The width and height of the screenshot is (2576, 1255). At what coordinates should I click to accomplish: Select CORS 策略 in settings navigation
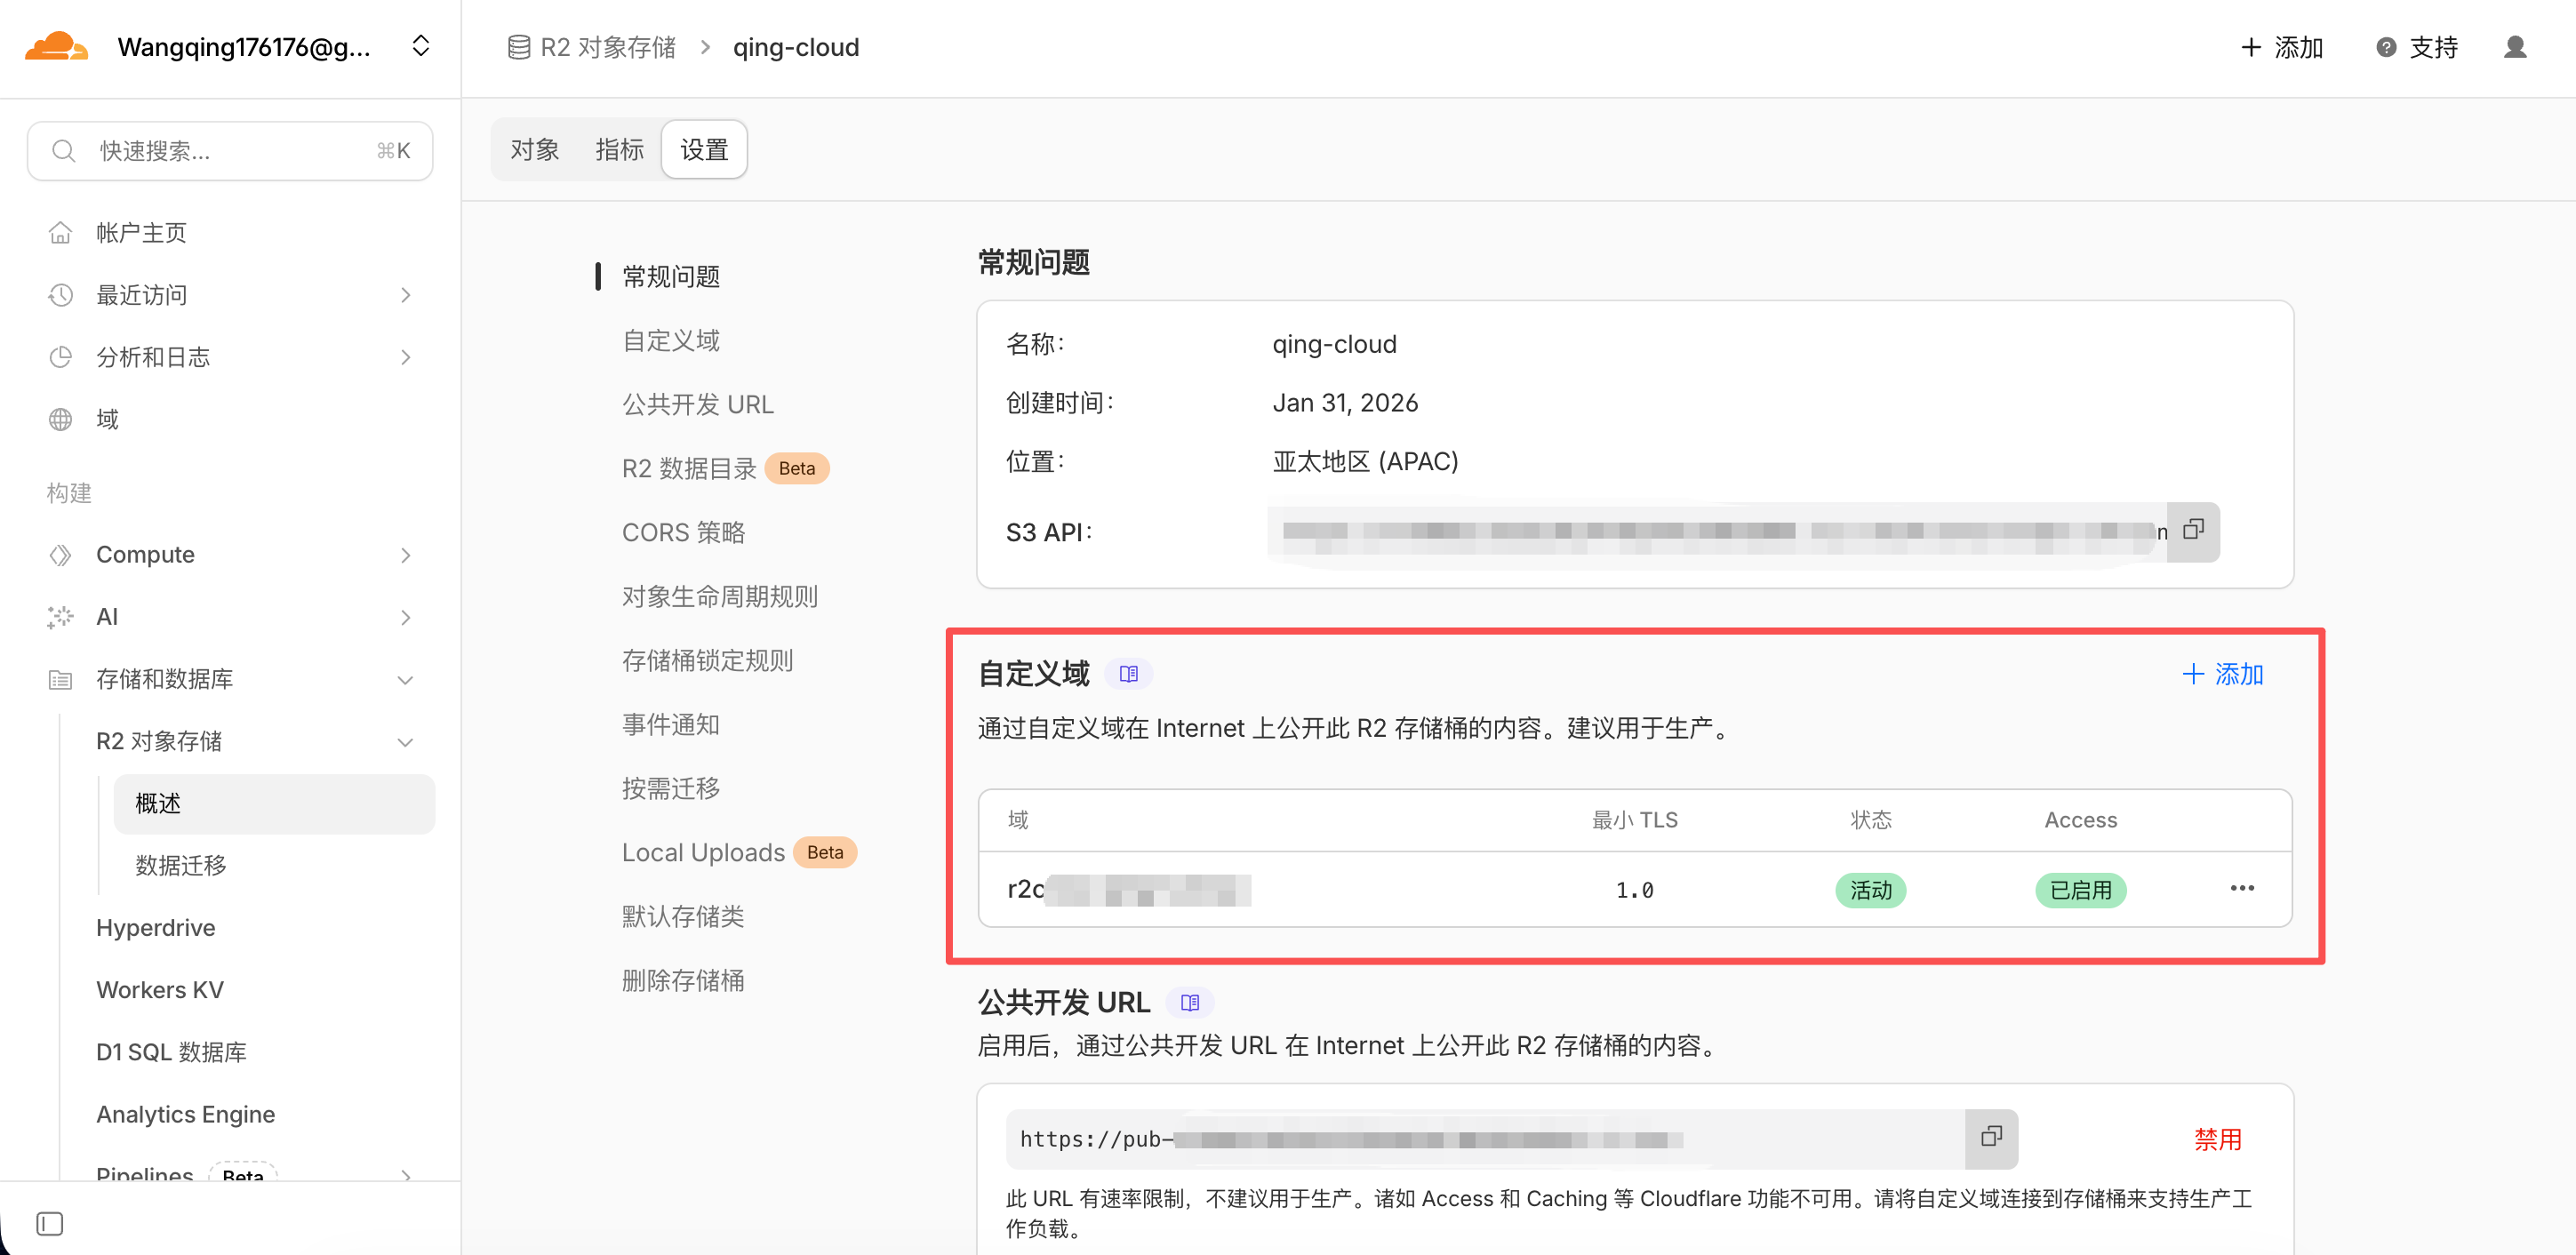683,532
